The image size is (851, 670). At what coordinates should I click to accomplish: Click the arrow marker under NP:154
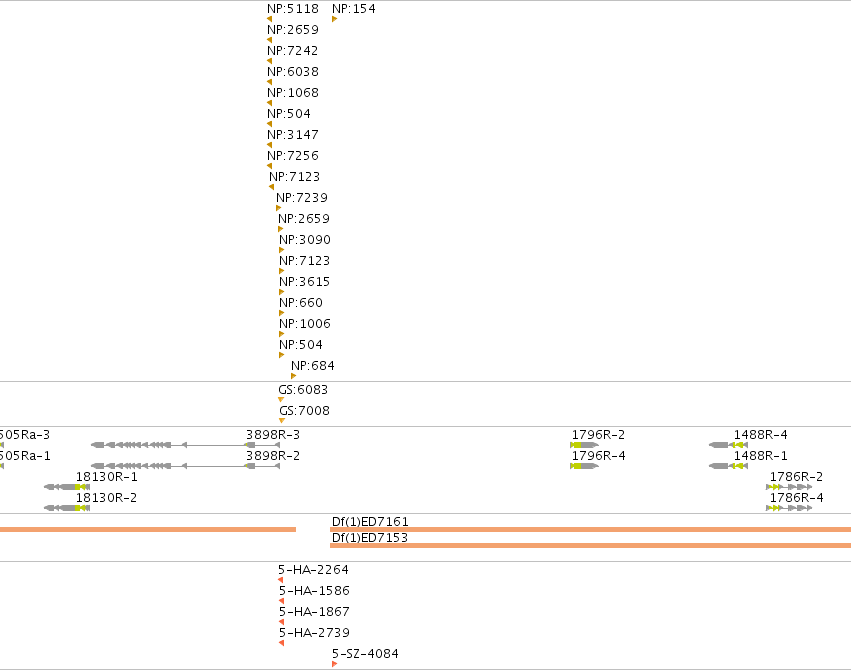click(x=334, y=20)
